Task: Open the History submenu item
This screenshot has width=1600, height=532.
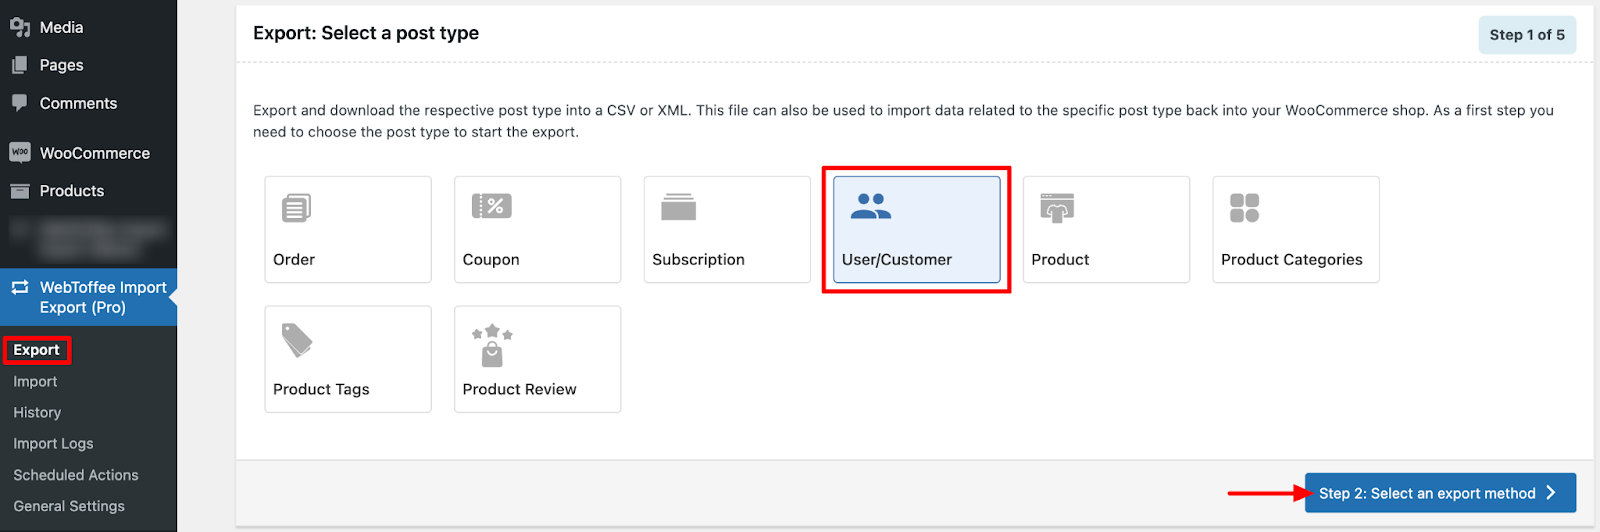Action: pos(37,412)
